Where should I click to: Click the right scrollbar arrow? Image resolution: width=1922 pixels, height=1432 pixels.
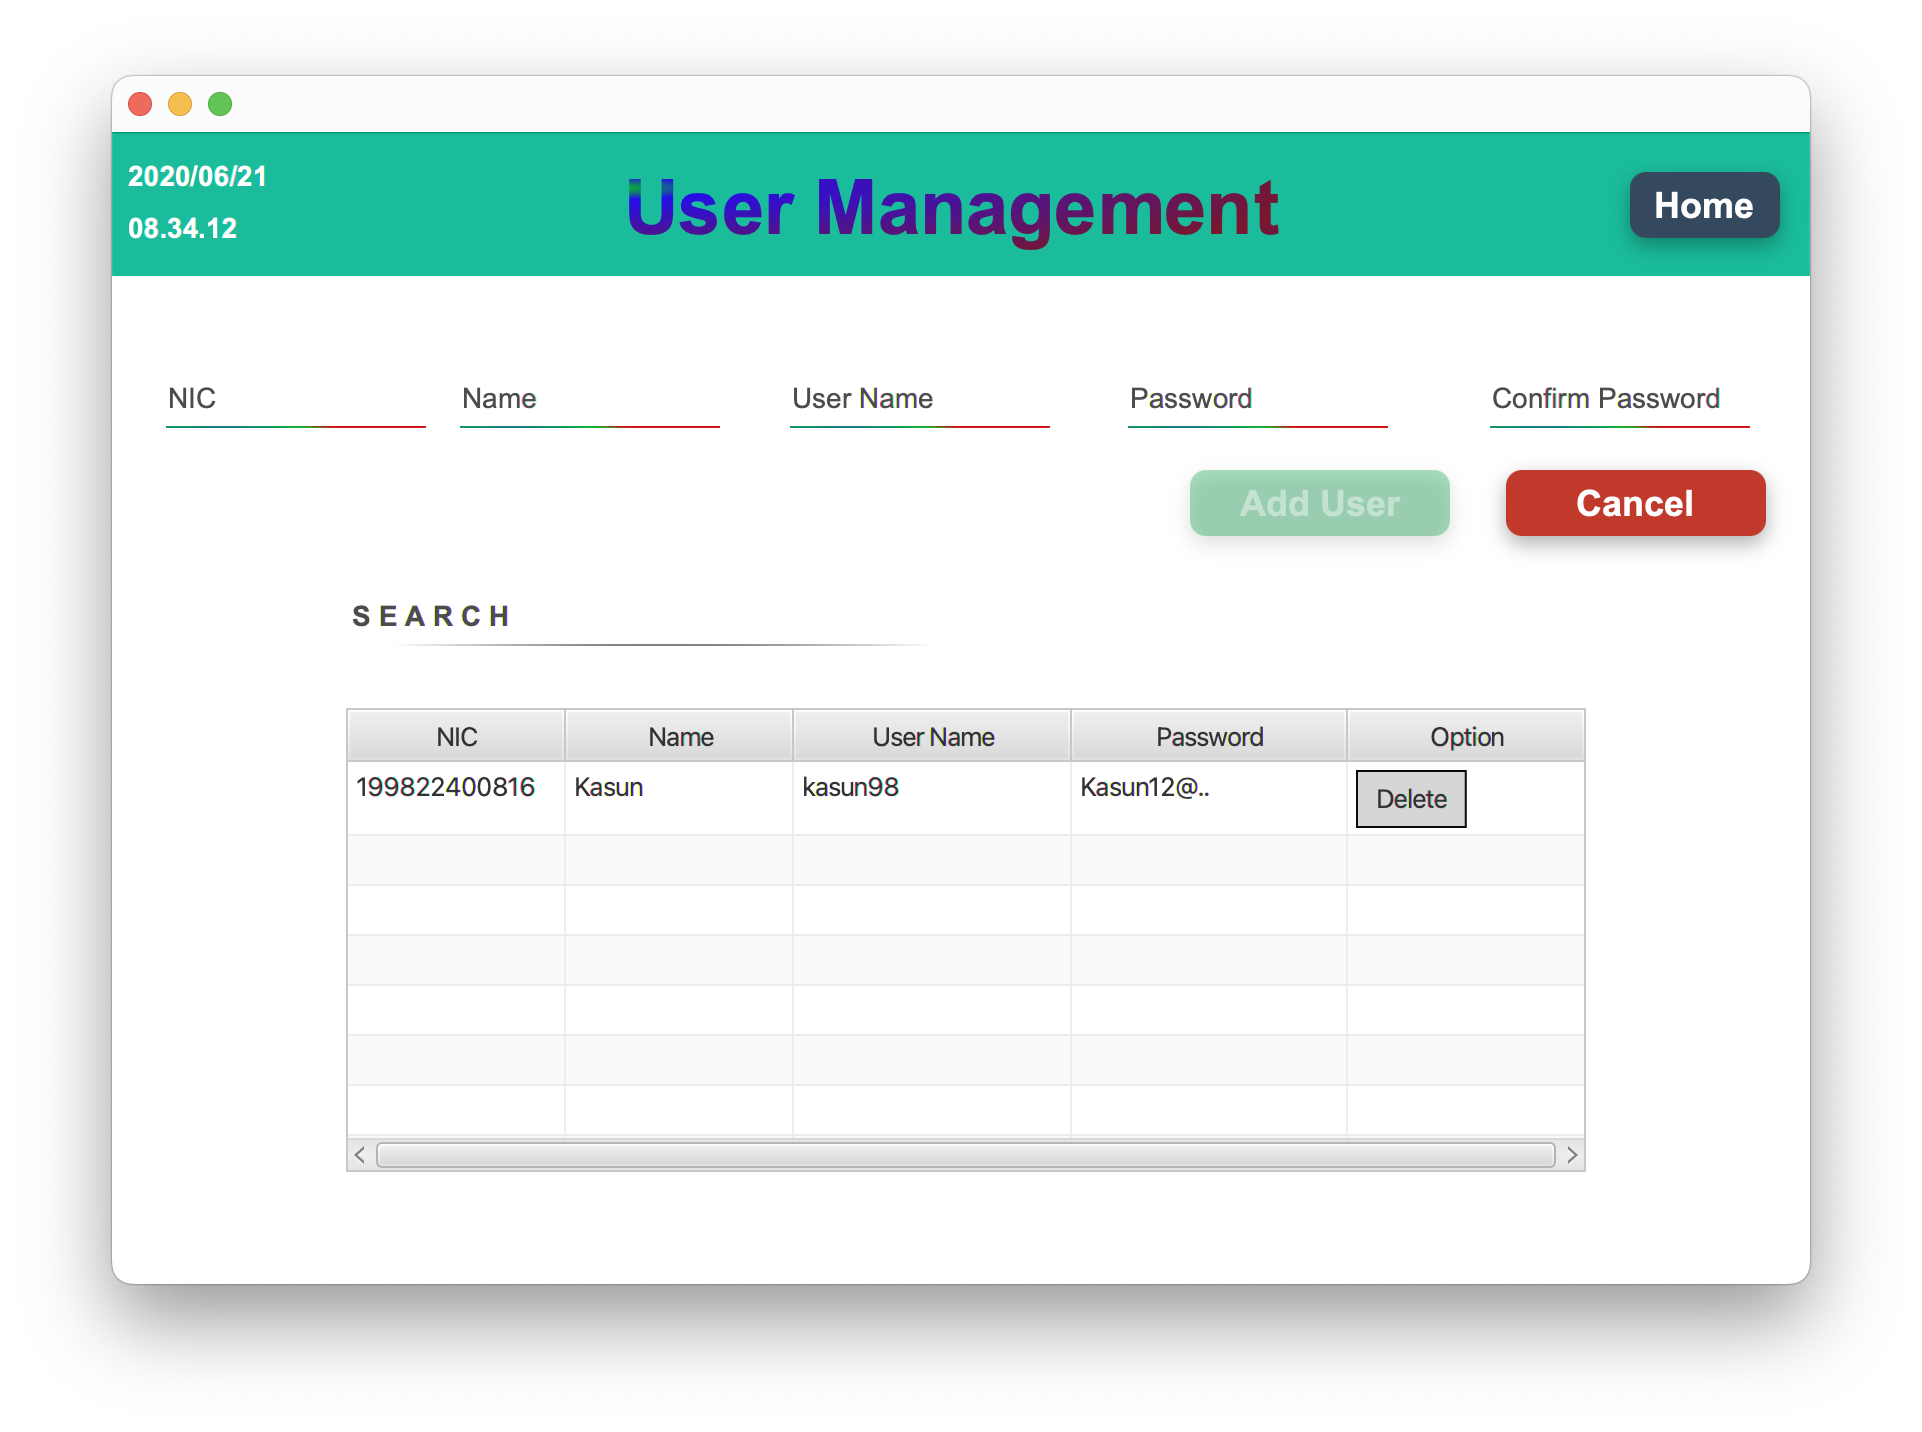[x=1572, y=1154]
